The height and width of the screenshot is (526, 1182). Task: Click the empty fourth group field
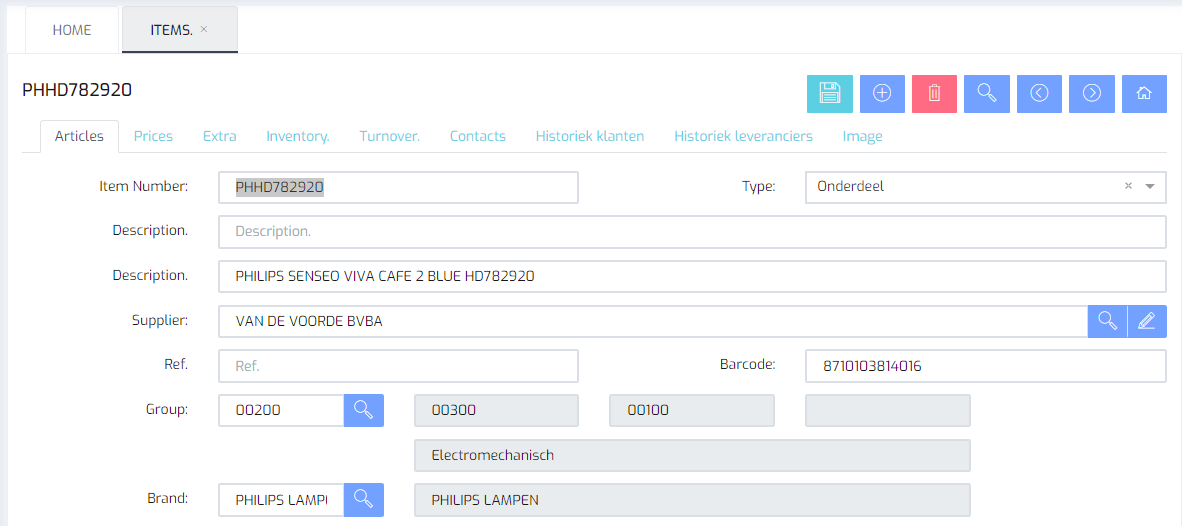888,410
